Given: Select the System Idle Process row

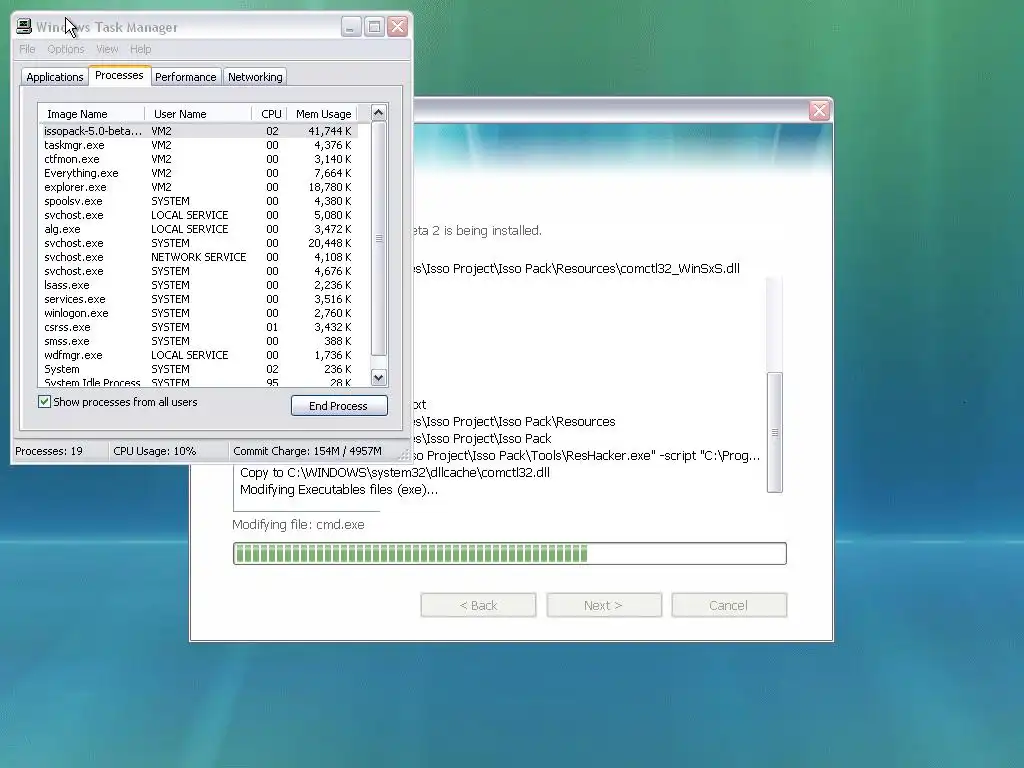Looking at the screenshot, I should (x=199, y=382).
